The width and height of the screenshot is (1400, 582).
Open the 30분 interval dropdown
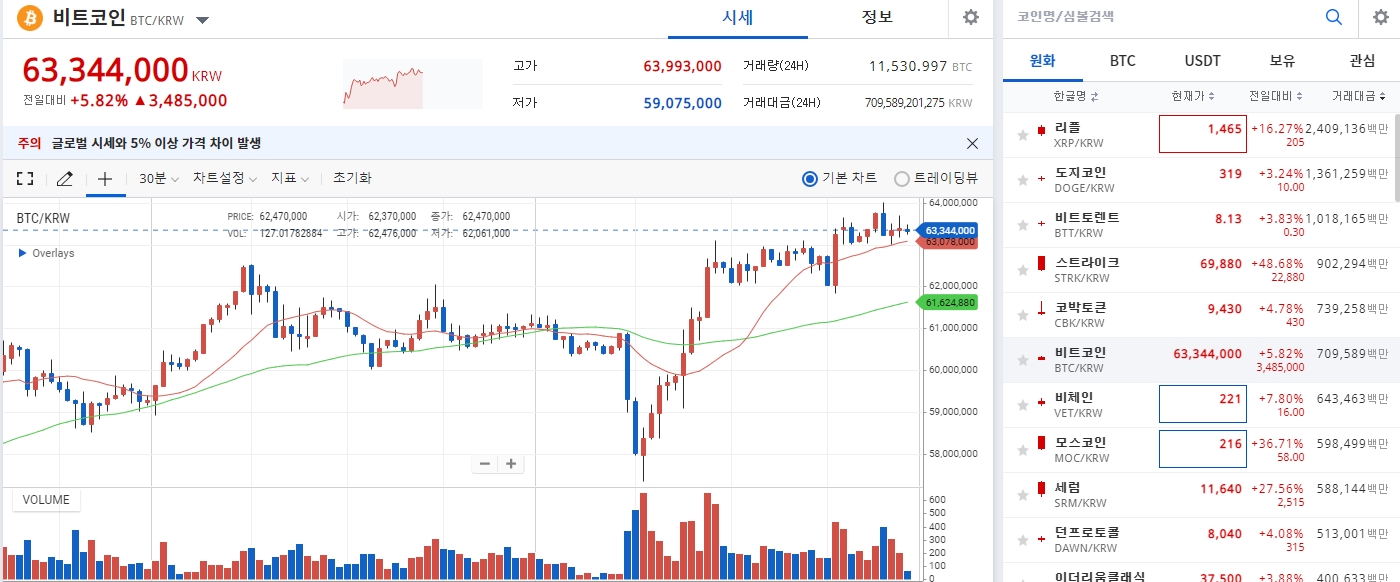[x=159, y=178]
